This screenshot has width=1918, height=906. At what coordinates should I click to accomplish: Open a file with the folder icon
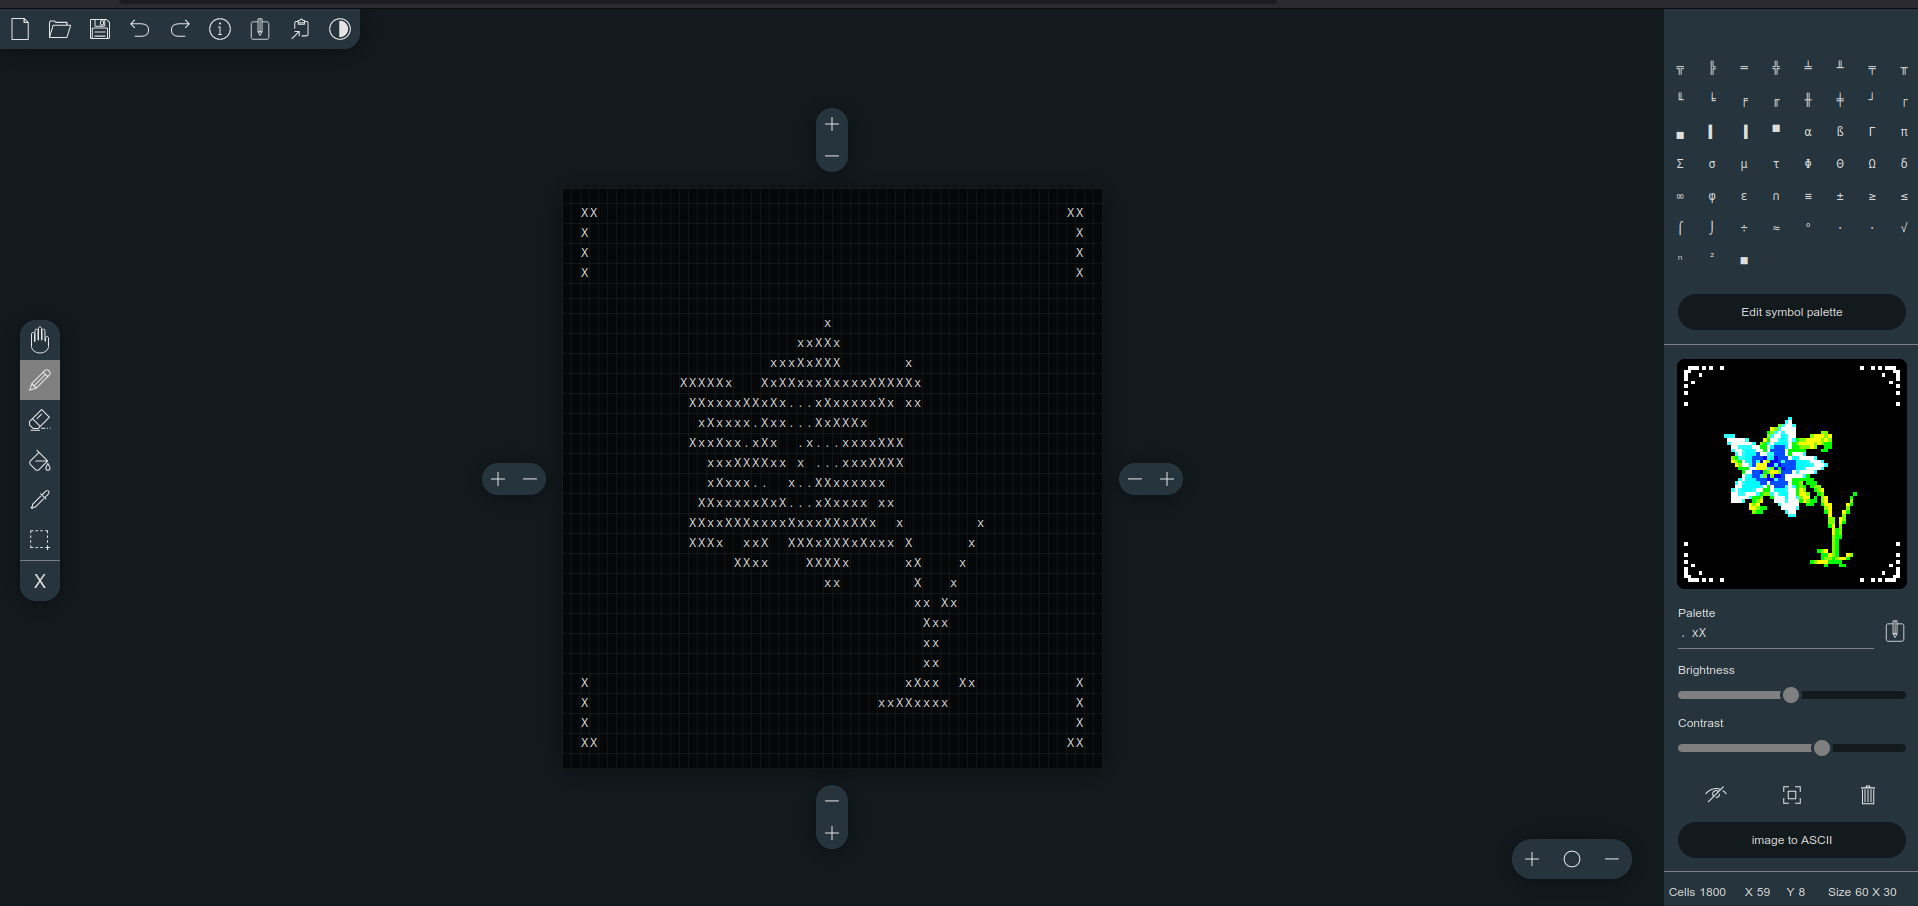(60, 29)
